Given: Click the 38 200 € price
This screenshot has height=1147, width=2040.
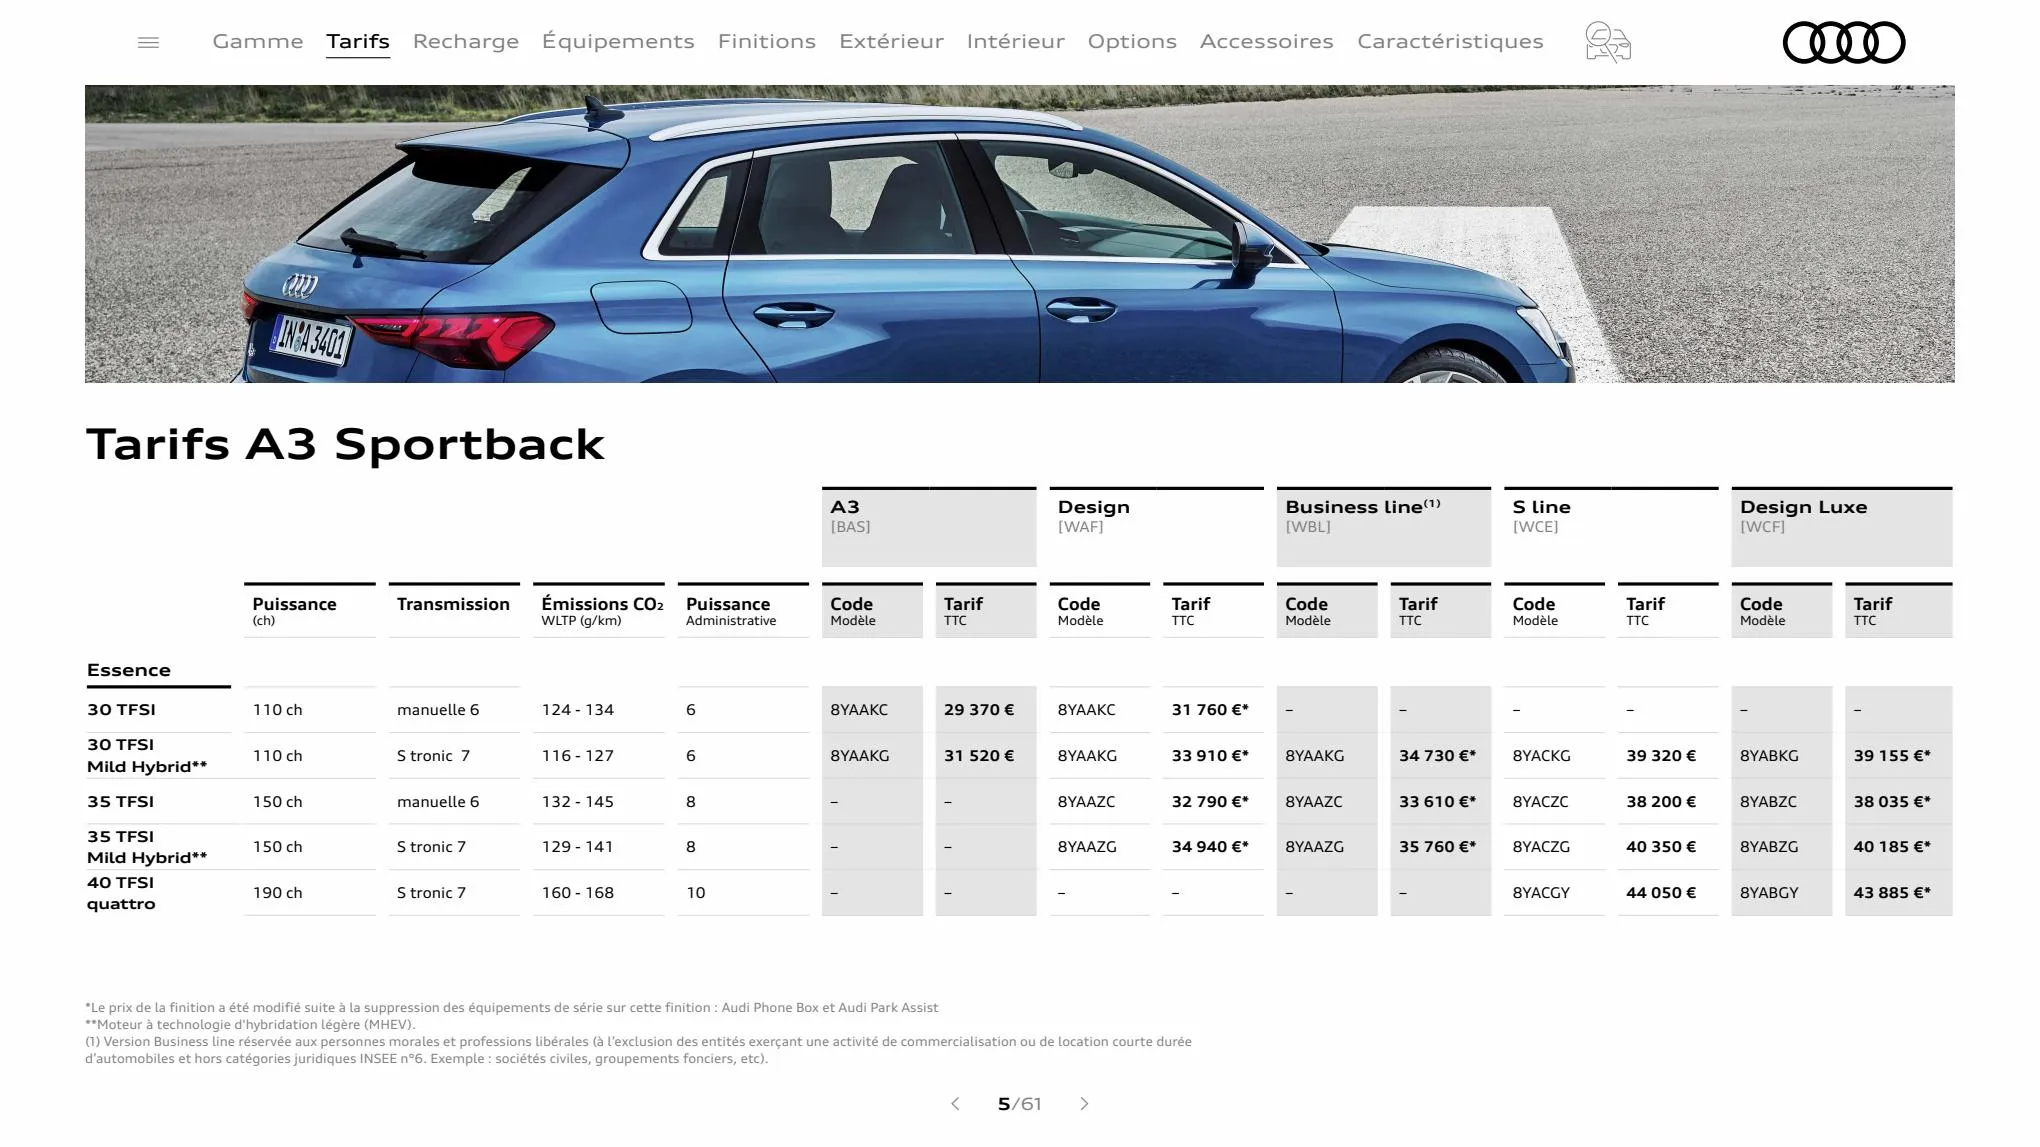Looking at the screenshot, I should (x=1661, y=802).
